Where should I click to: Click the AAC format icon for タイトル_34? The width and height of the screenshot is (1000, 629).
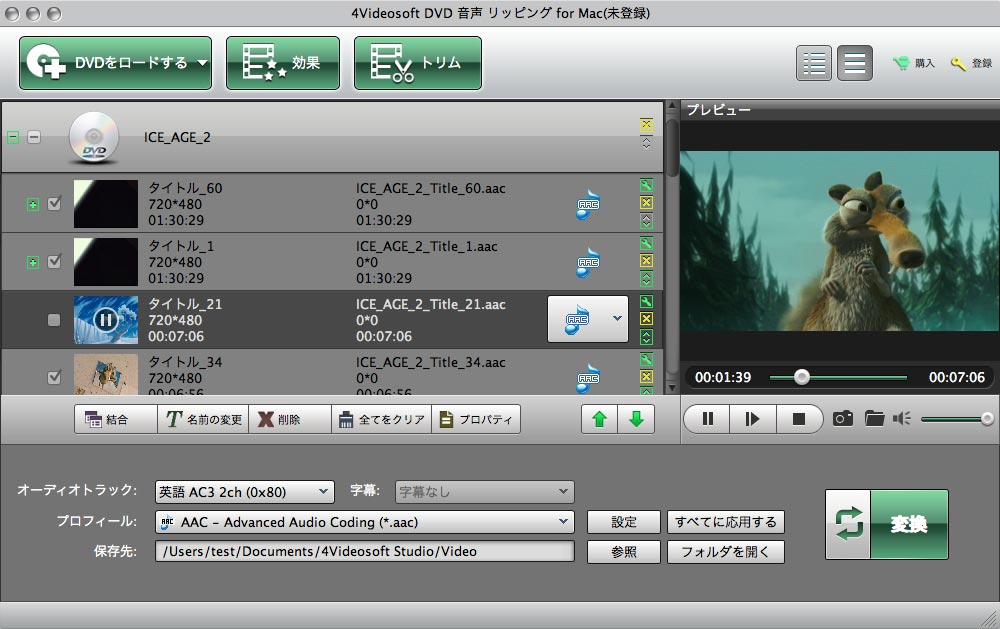coord(587,378)
